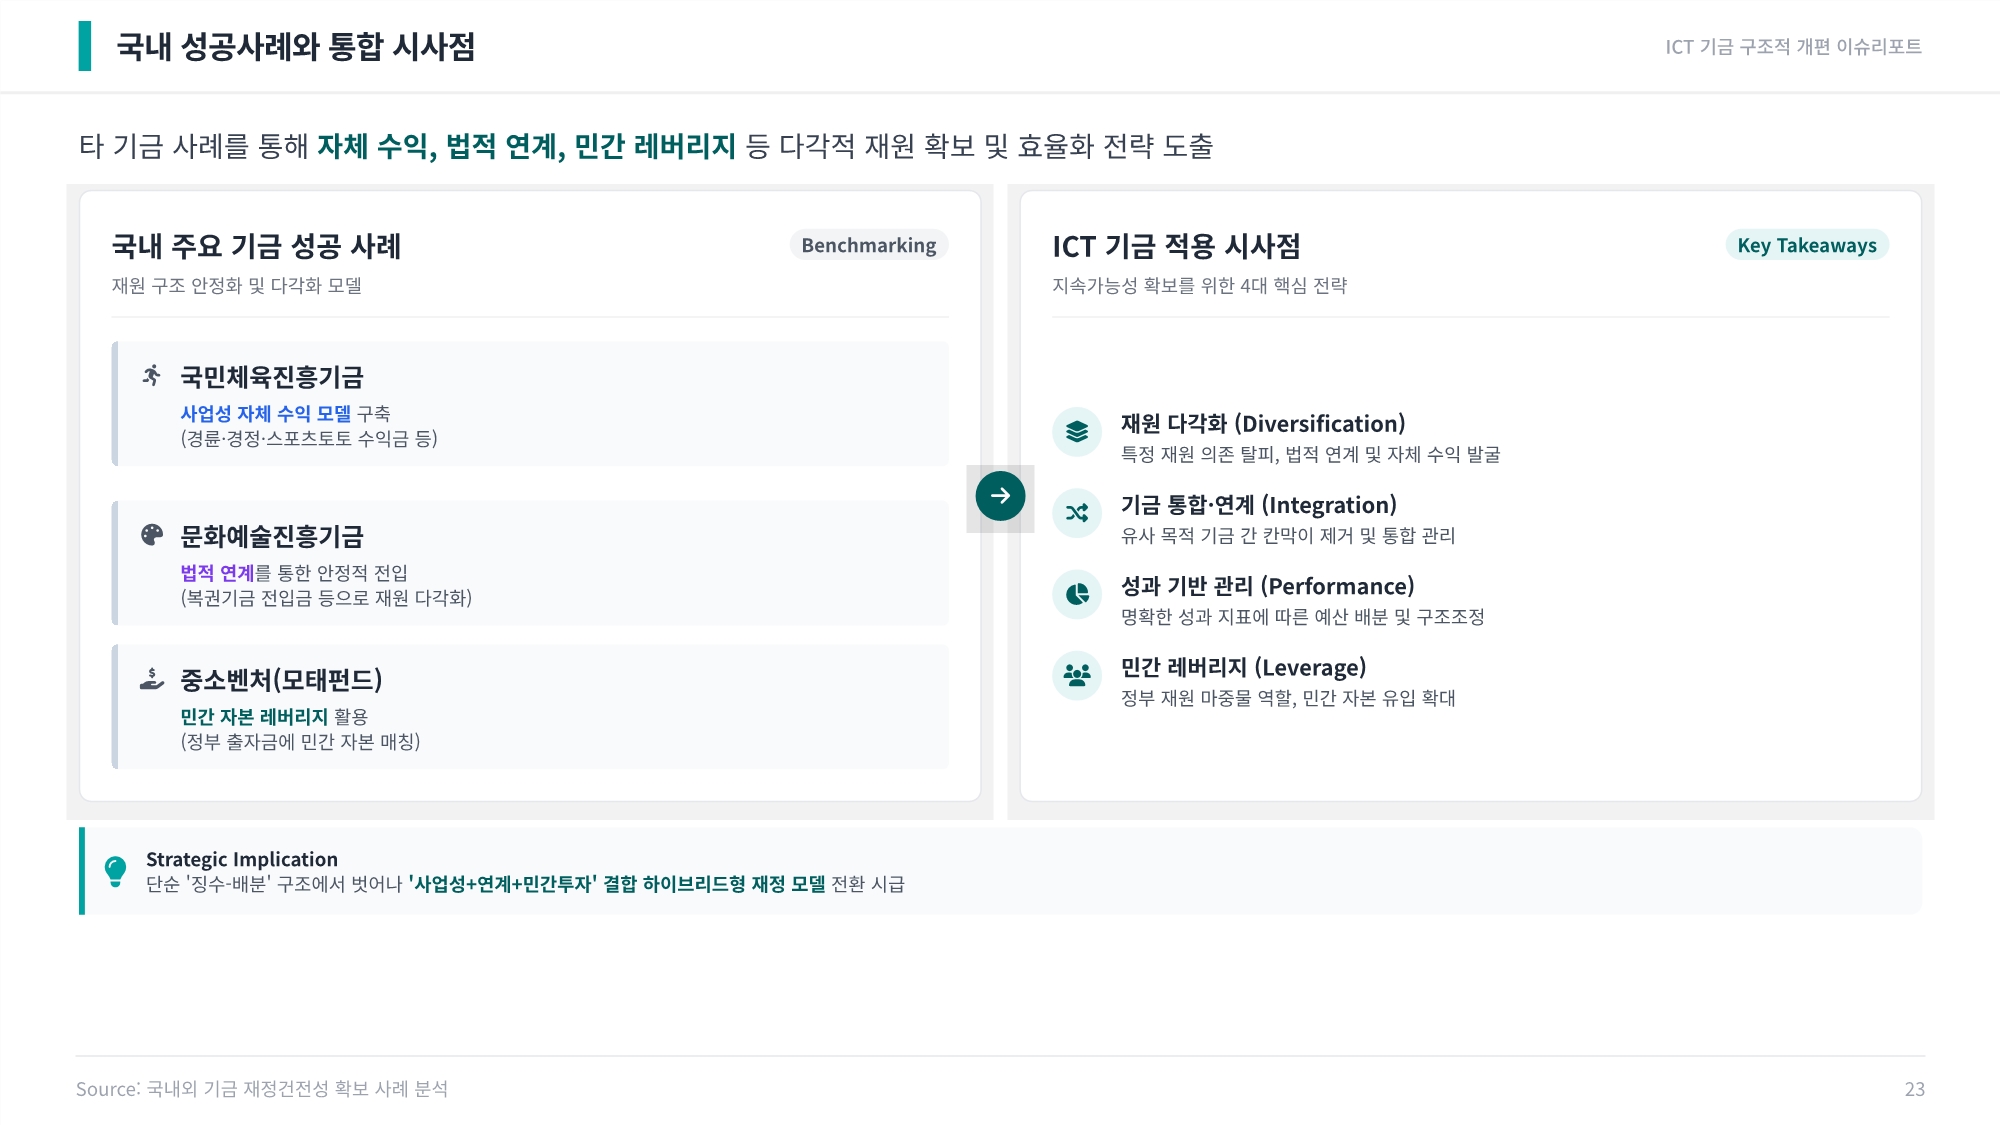This screenshot has width=2000, height=1125.
Task: Click the layers icon for 재원 다각화
Action: point(1077,432)
